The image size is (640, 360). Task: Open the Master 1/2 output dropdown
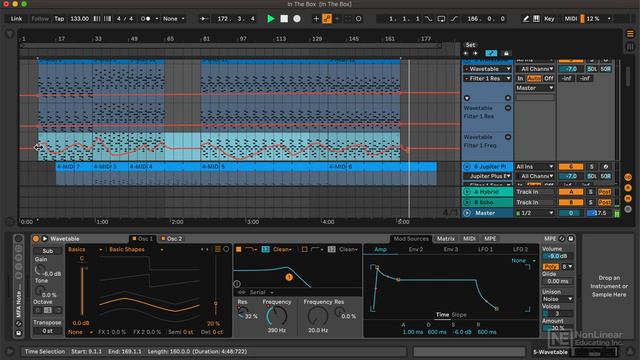point(535,213)
